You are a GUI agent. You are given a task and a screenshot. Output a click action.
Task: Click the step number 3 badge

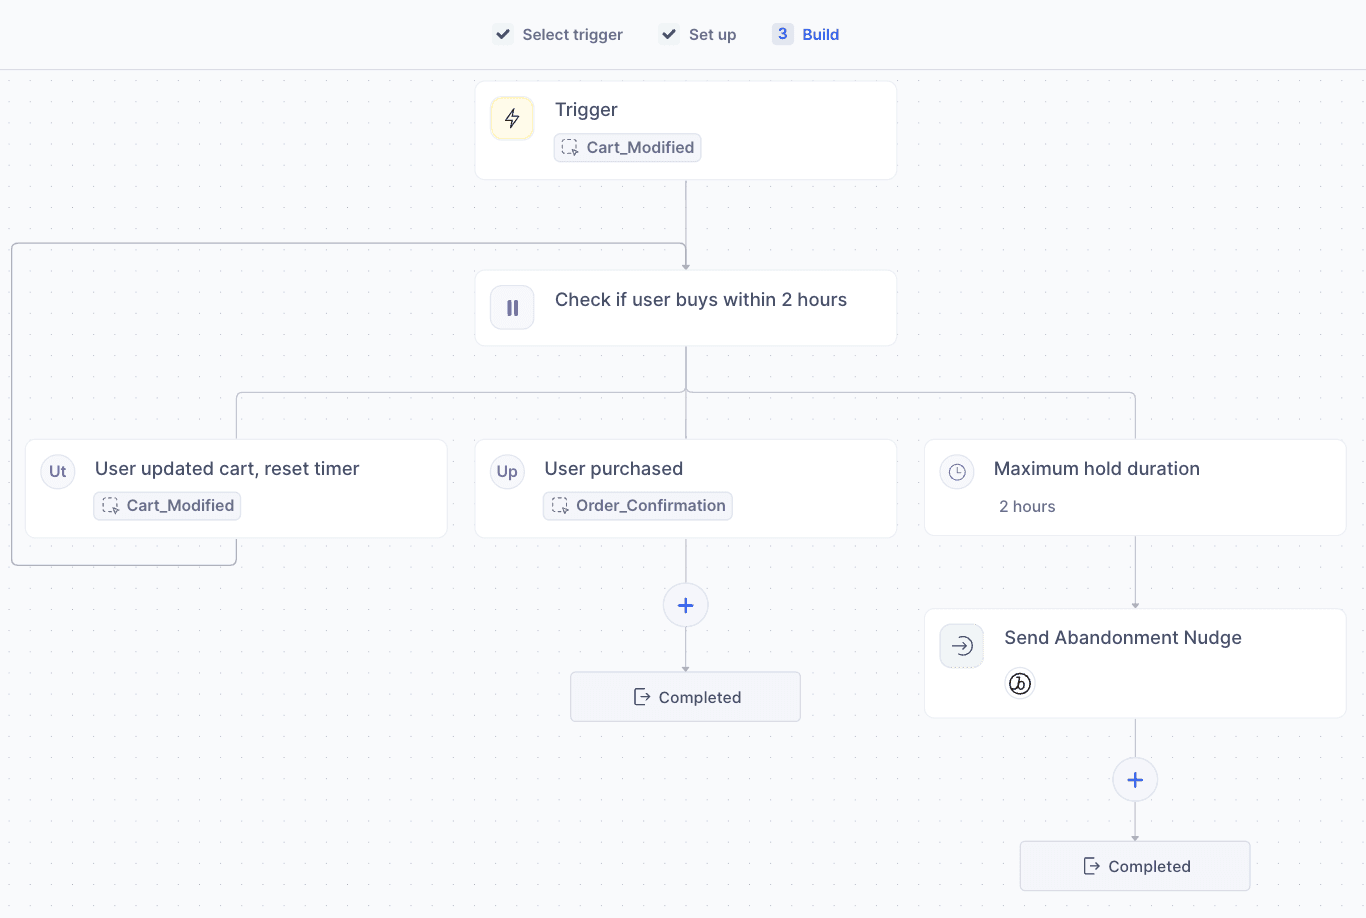click(x=782, y=33)
